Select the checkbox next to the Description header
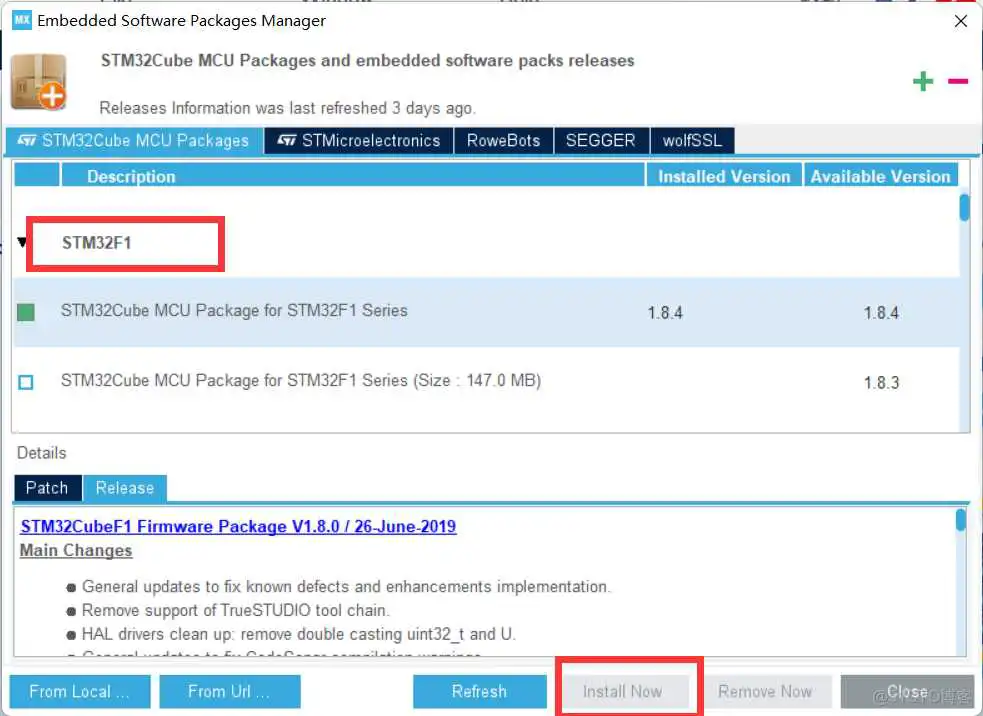 (36, 175)
